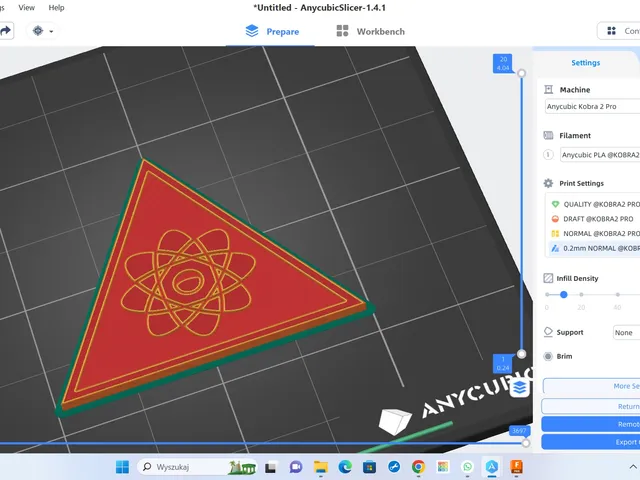Open the orange F app on taskbar
Viewport: 640px width, 480px height.
click(516, 467)
